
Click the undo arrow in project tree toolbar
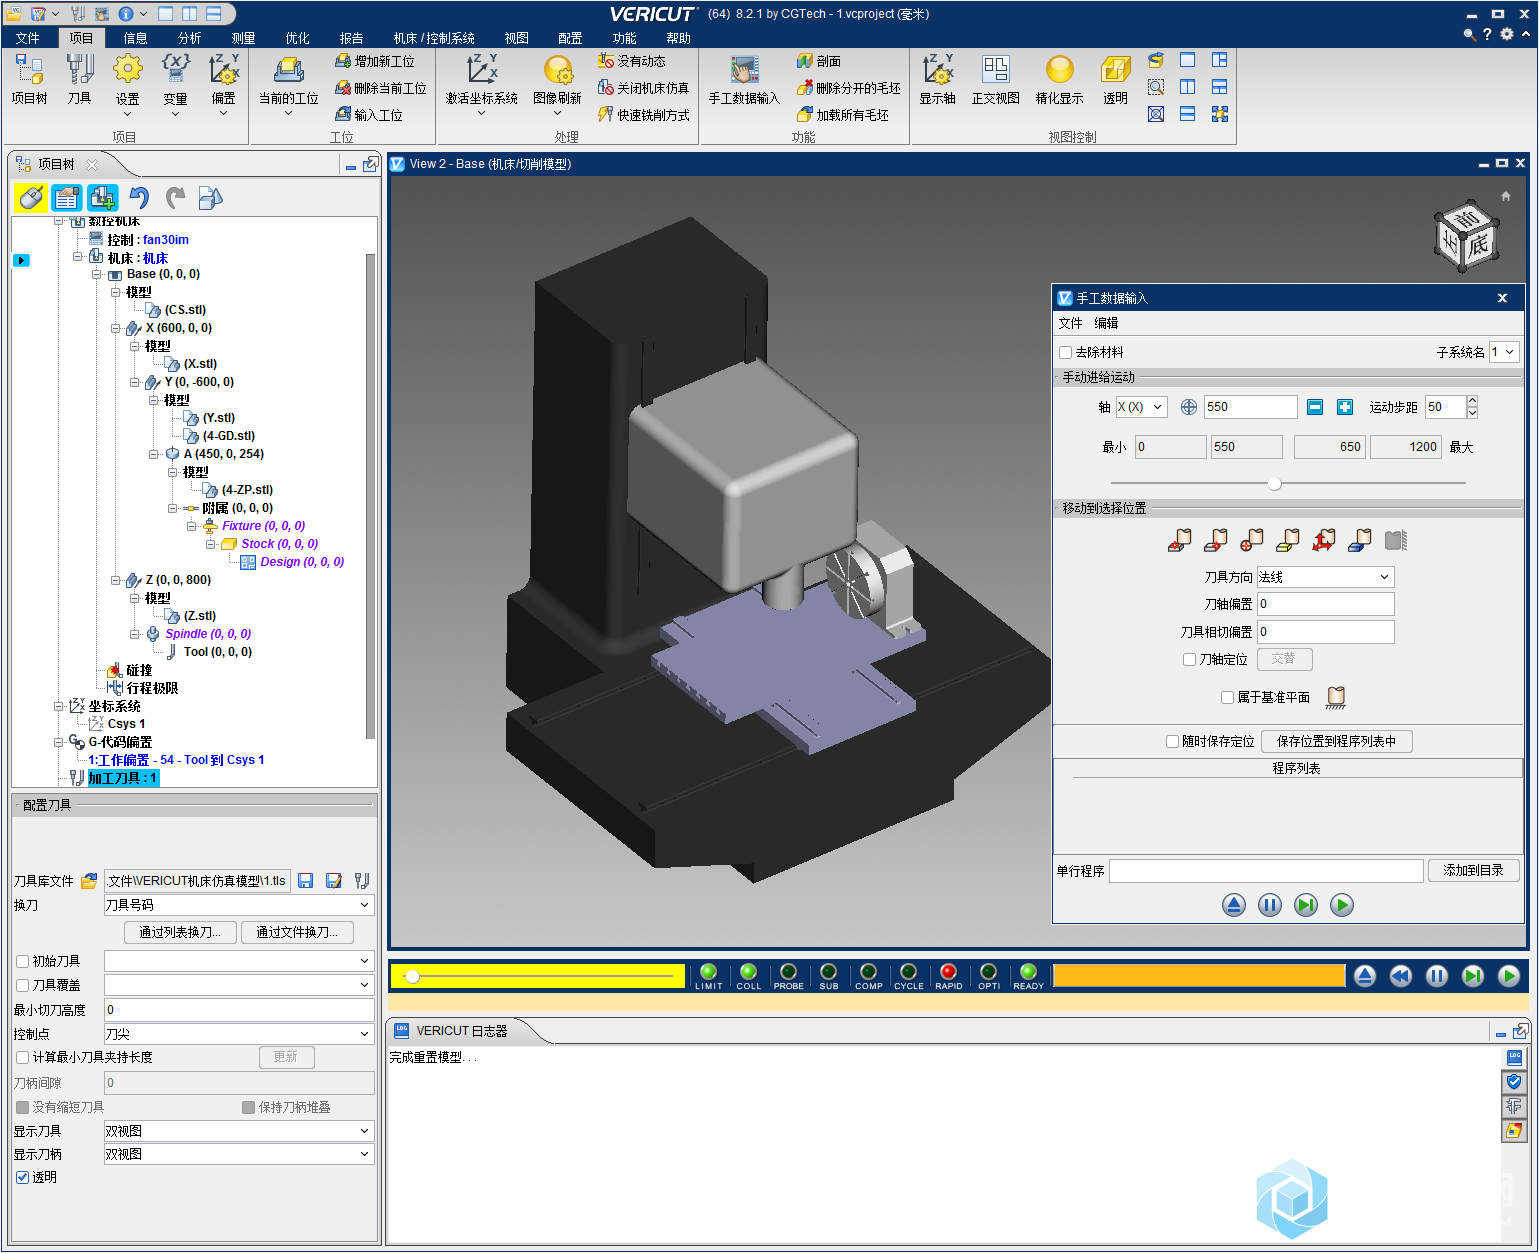point(140,198)
